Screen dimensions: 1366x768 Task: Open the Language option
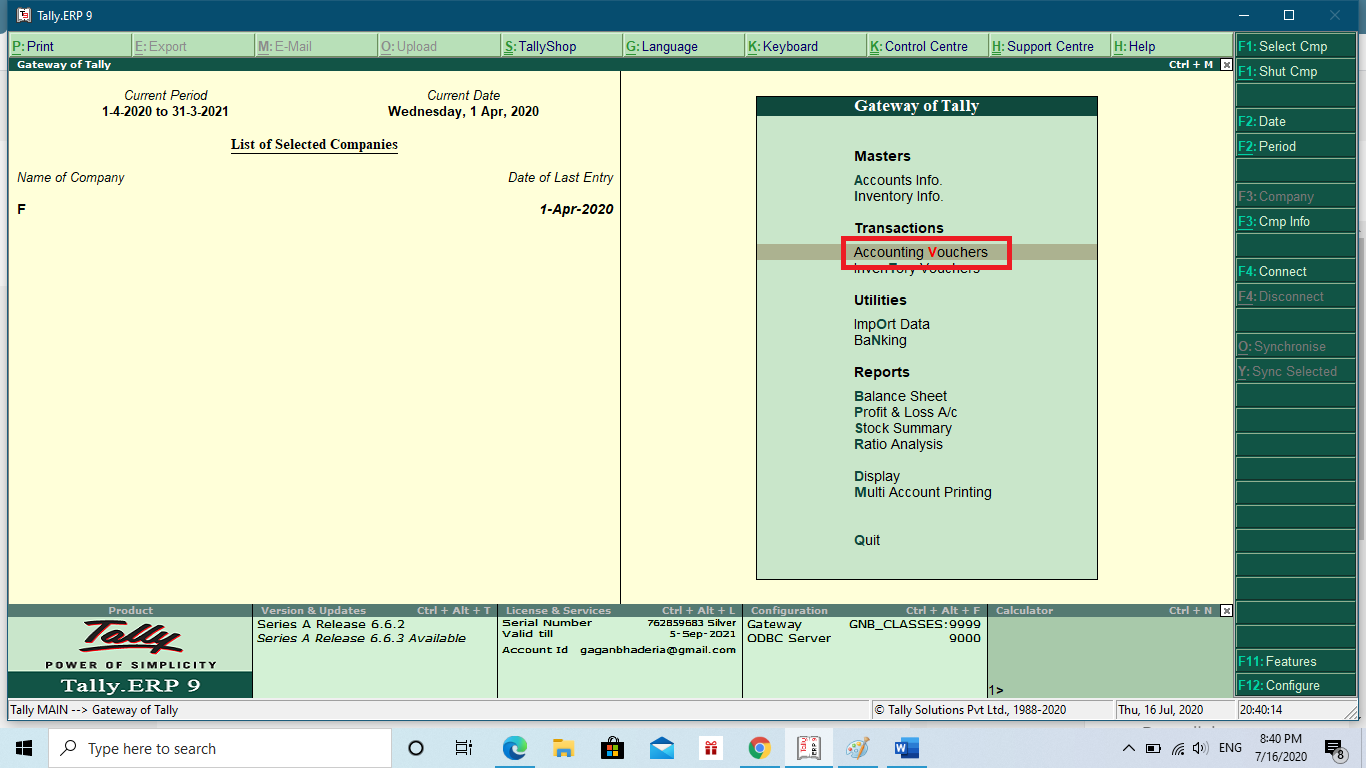pyautogui.click(x=684, y=46)
